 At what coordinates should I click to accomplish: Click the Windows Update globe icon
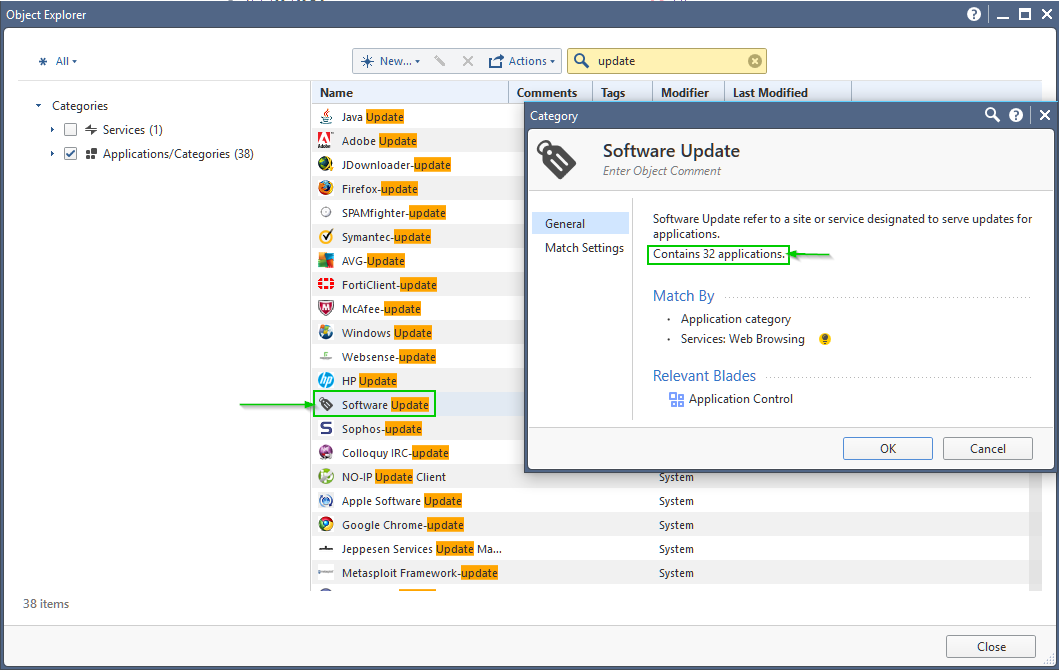click(x=326, y=332)
